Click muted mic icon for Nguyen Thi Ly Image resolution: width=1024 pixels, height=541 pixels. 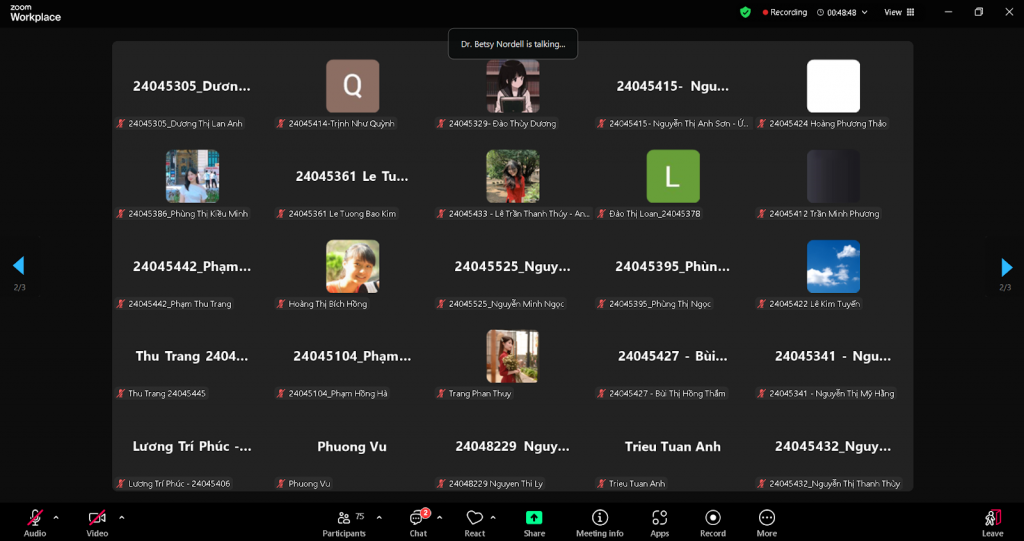click(x=441, y=484)
